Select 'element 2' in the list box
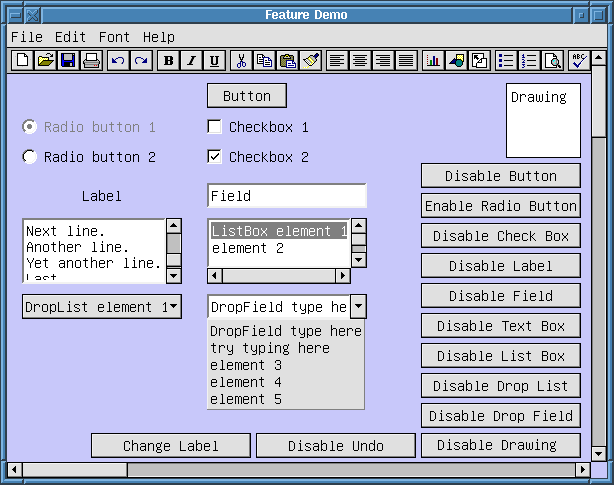The height and width of the screenshot is (485, 614). (278, 248)
